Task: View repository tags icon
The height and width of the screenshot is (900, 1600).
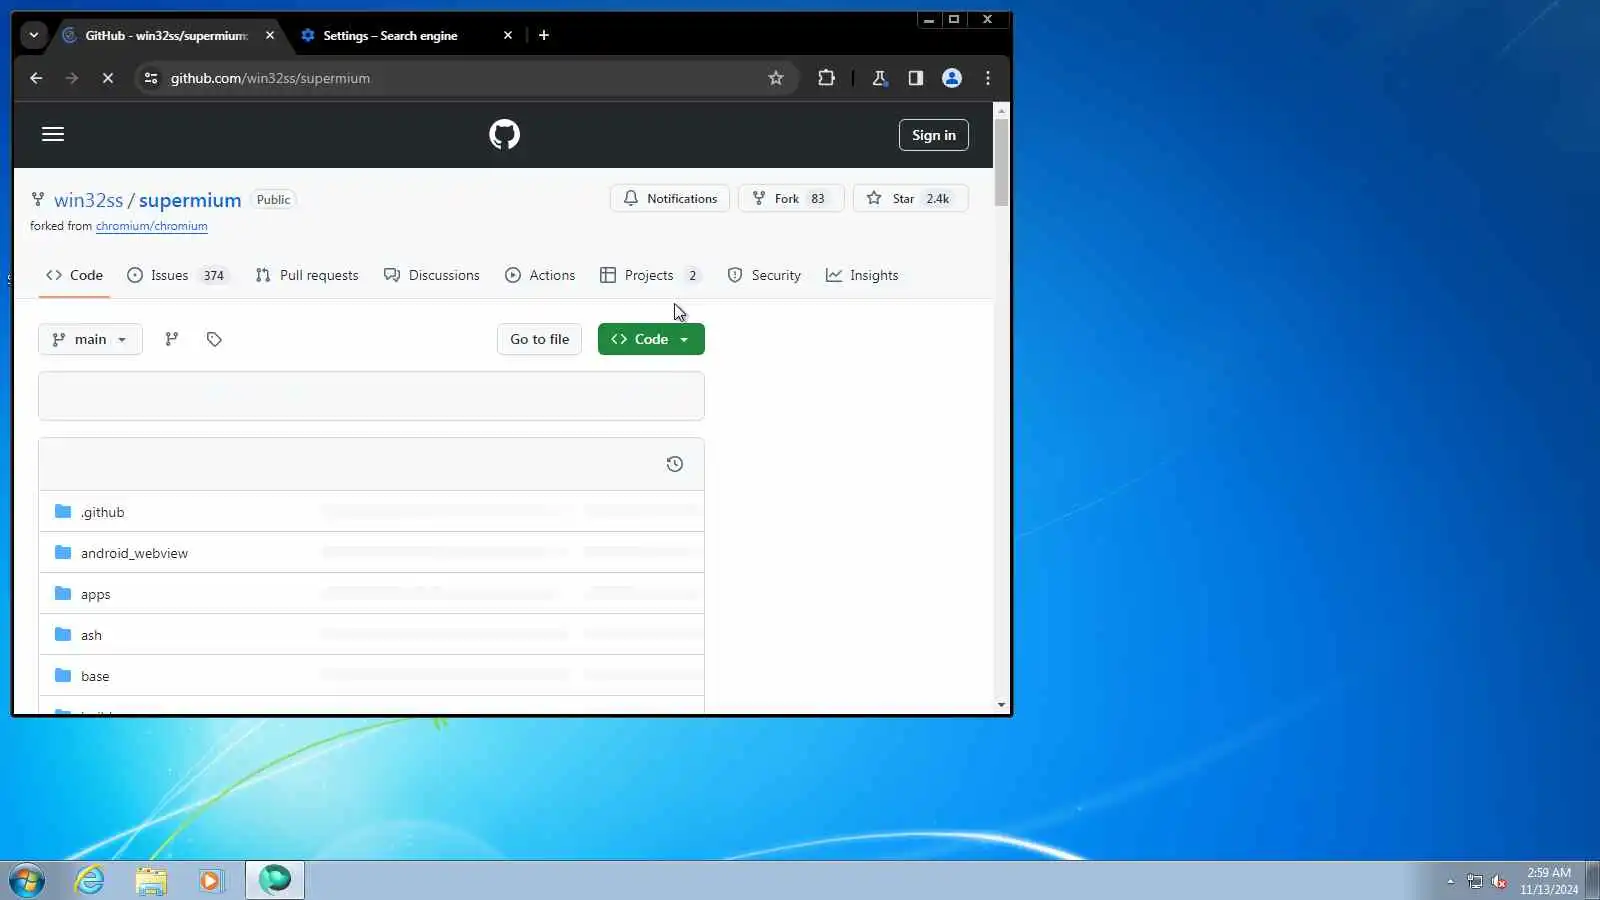Action: point(214,339)
